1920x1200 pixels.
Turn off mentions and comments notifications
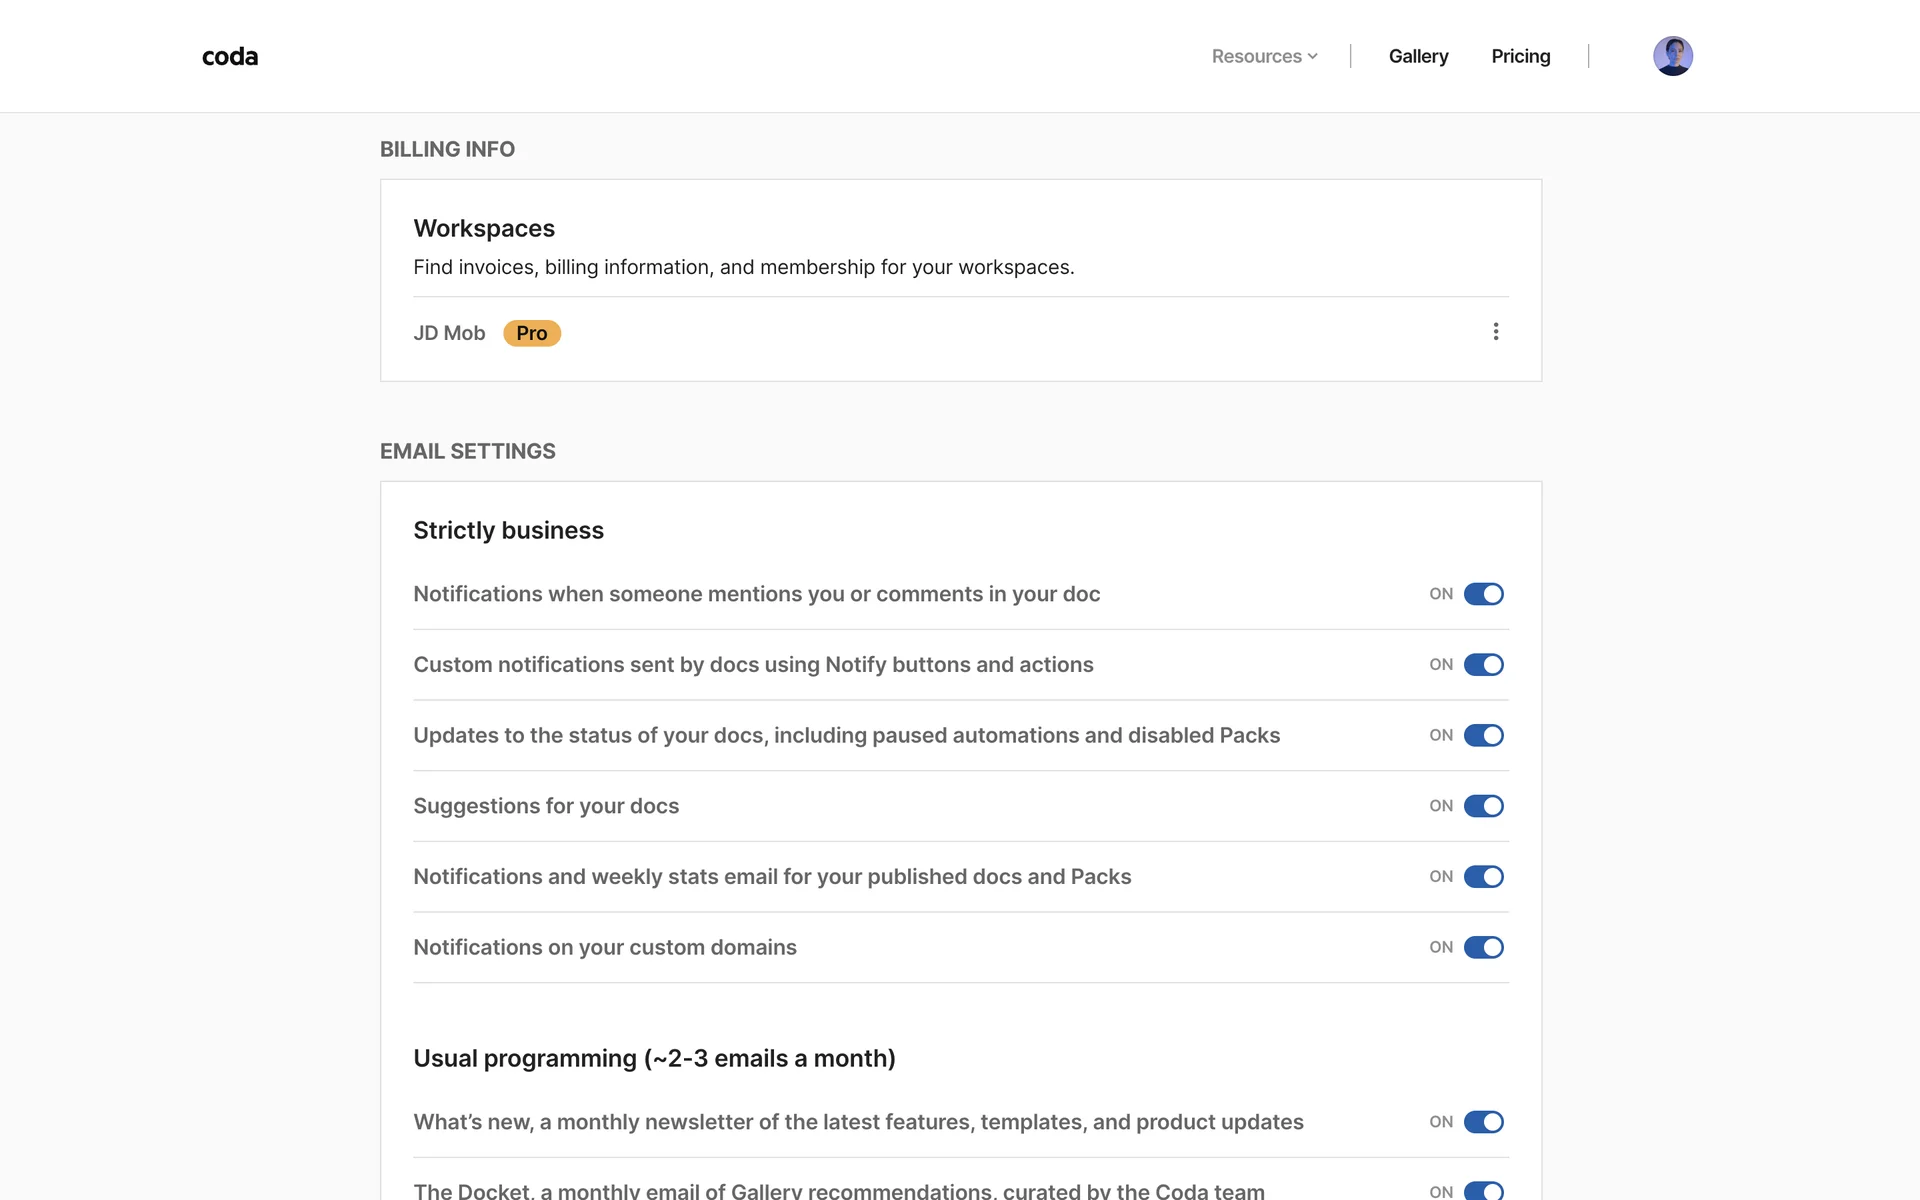coord(1483,594)
